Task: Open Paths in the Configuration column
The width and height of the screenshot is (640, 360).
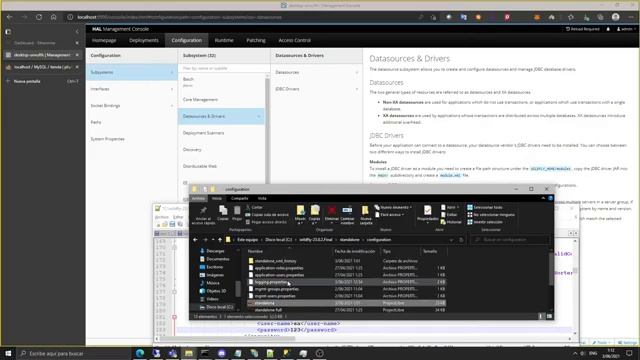Action: point(132,122)
